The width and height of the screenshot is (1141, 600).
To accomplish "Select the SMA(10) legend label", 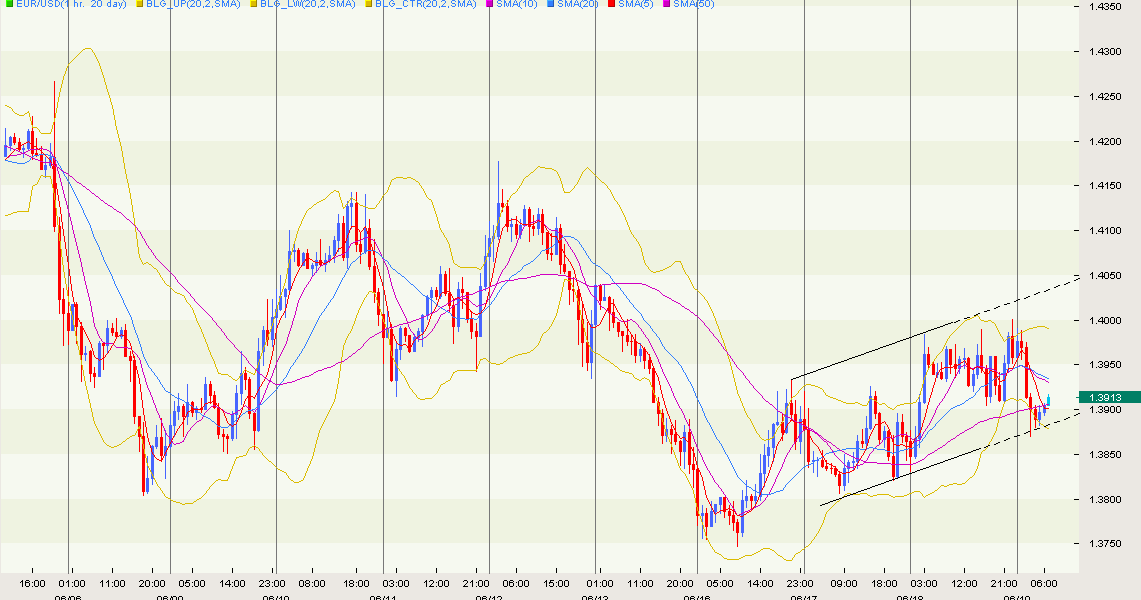I will 517,4.
